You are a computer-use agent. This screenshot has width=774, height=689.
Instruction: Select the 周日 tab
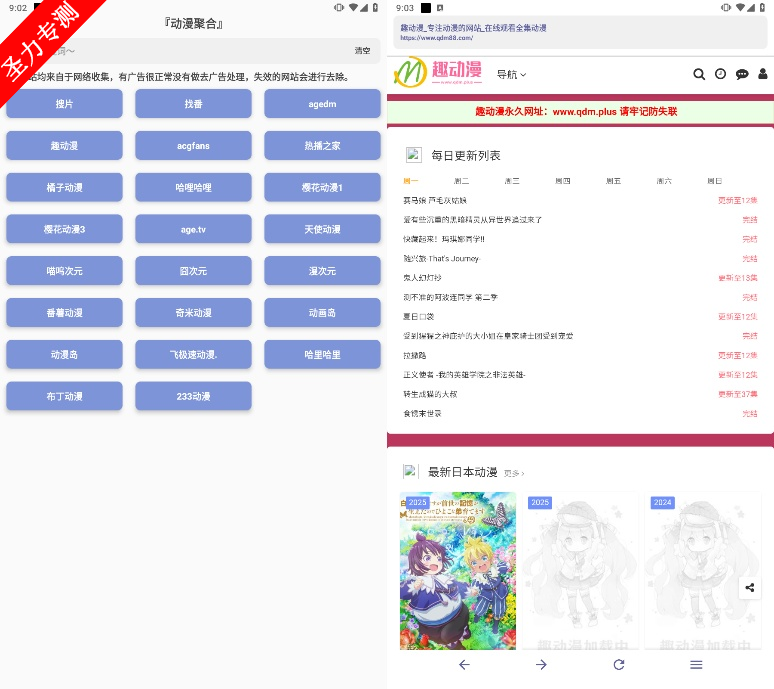(x=715, y=181)
